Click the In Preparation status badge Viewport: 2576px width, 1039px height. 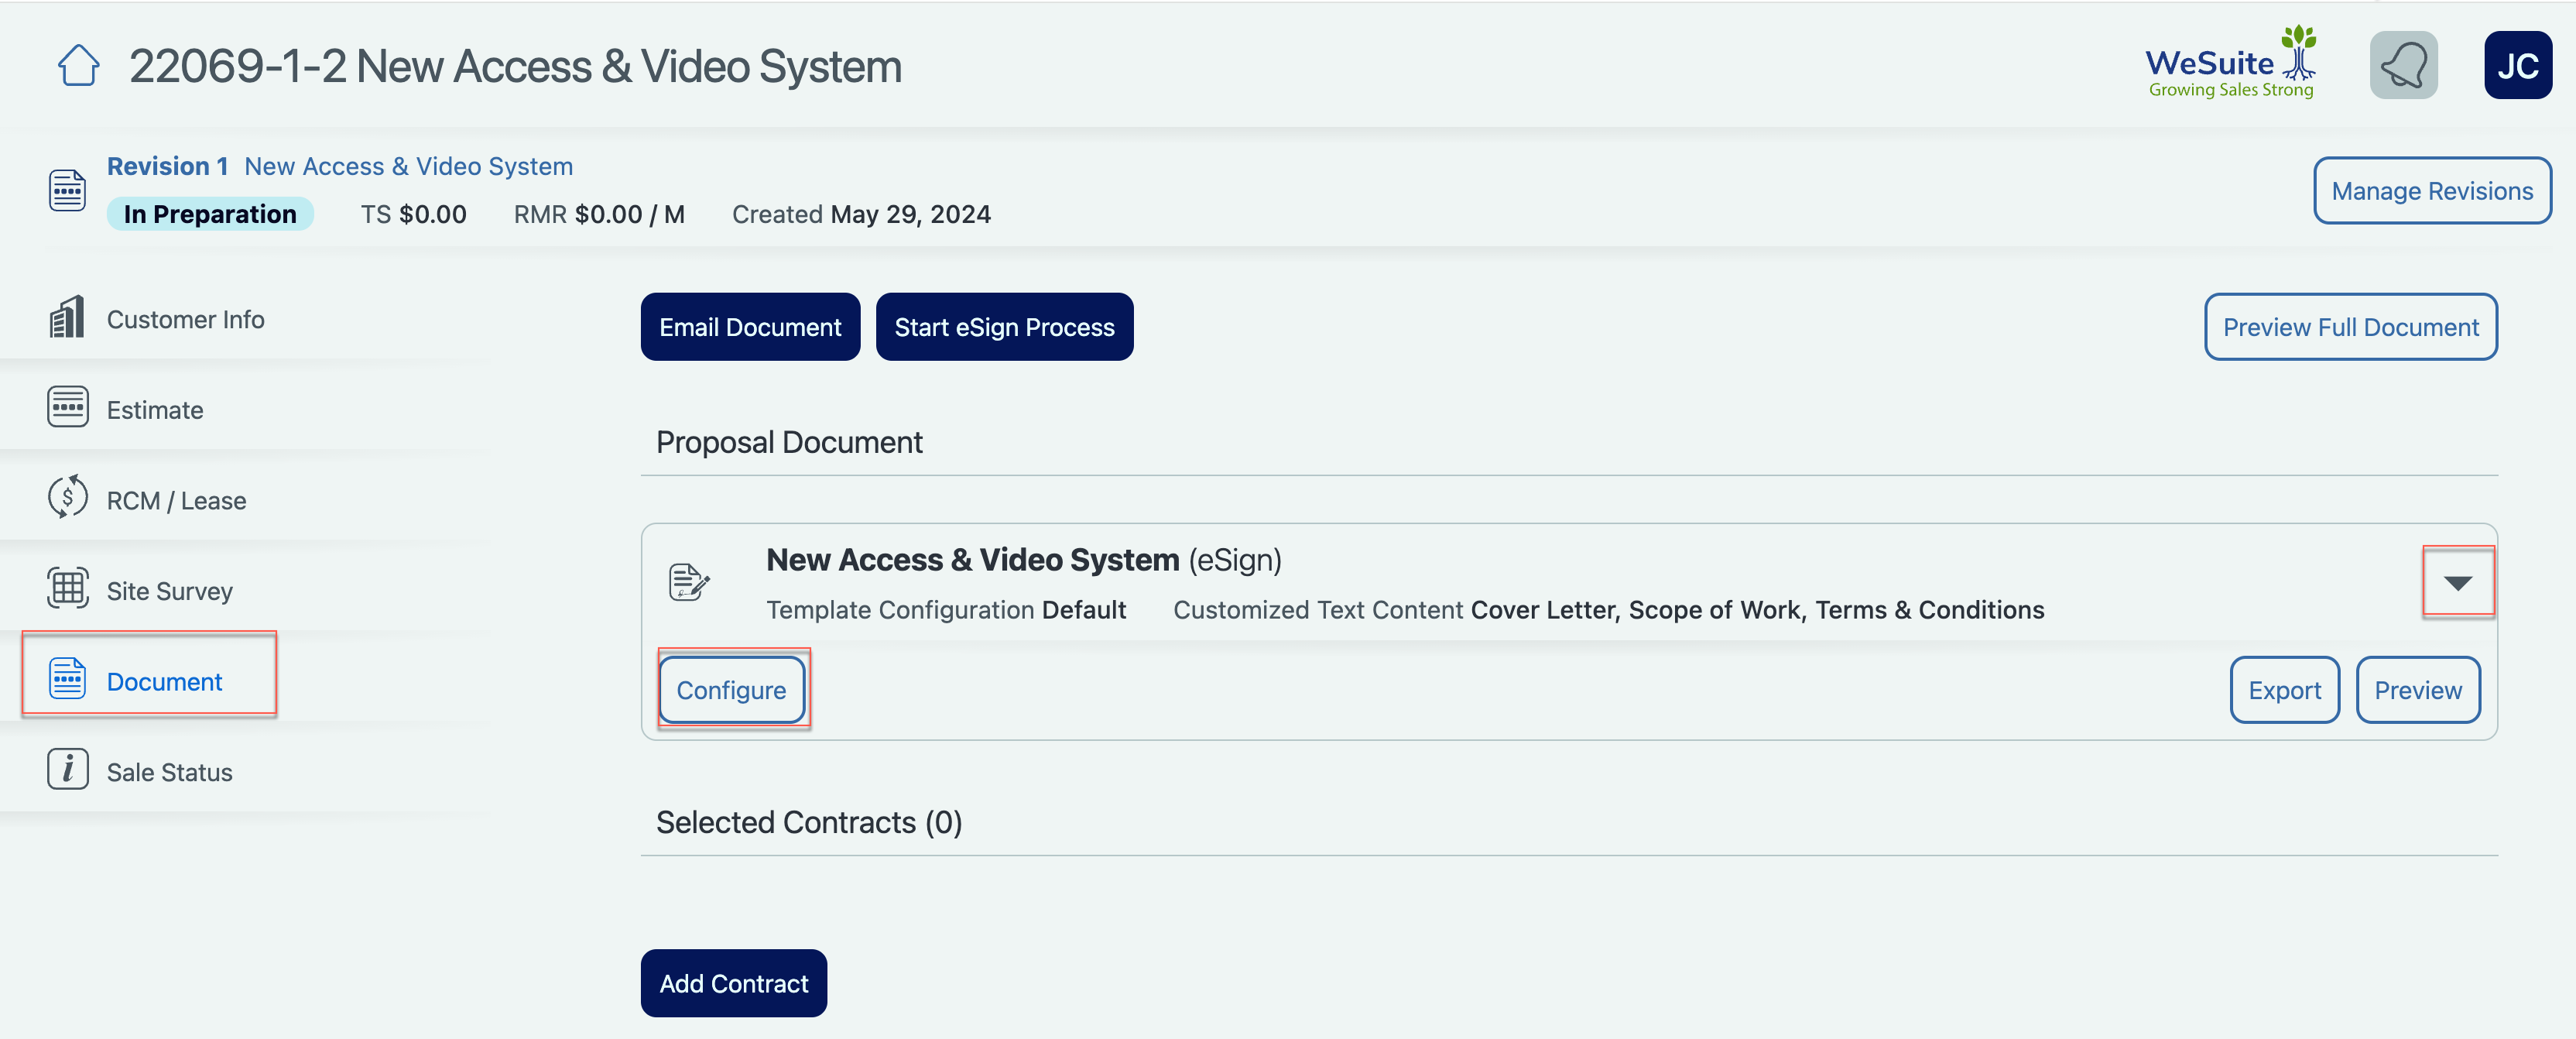tap(210, 214)
